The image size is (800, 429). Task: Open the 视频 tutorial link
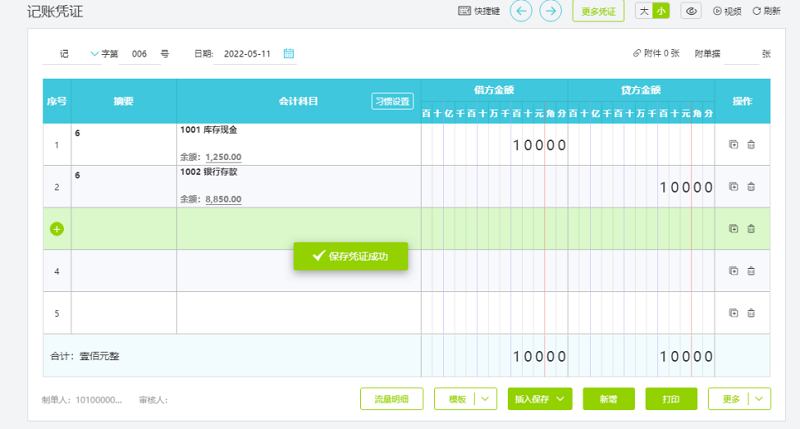(x=727, y=11)
